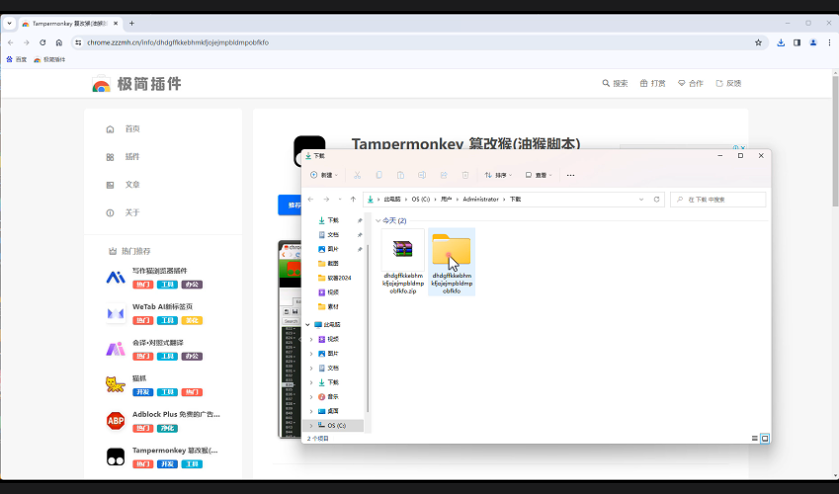Click 打赏 in the site header
The height and width of the screenshot is (494, 839).
click(653, 83)
